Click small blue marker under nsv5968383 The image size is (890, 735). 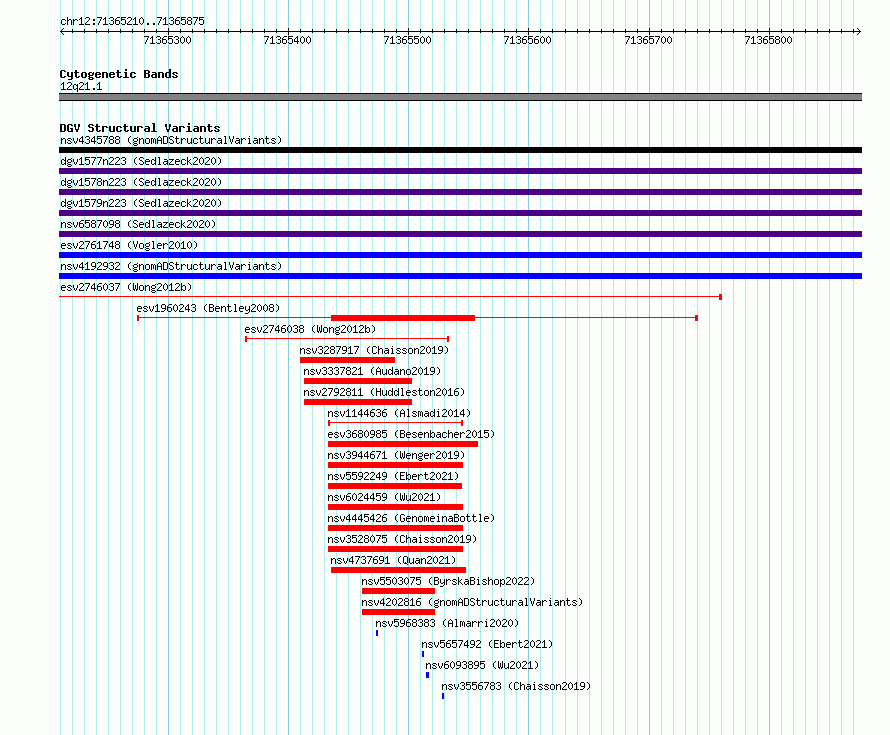click(377, 633)
